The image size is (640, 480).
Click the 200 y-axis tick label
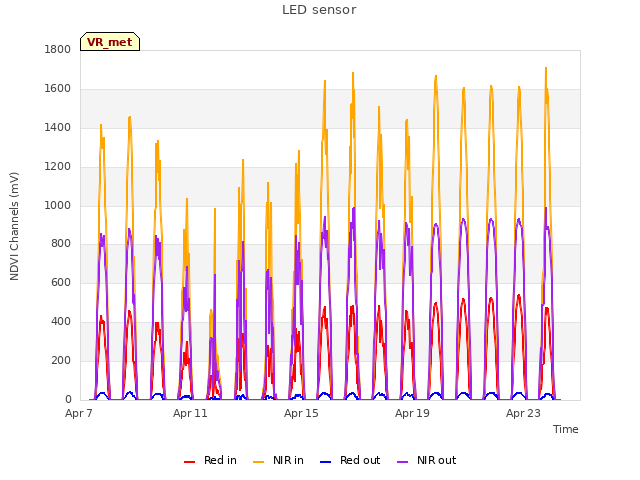point(61,360)
